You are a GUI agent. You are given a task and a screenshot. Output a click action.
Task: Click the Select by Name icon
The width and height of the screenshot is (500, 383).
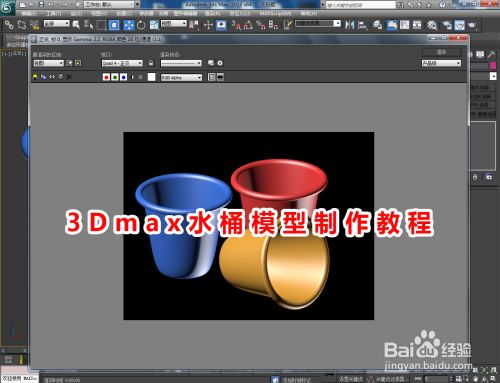(x=88, y=25)
